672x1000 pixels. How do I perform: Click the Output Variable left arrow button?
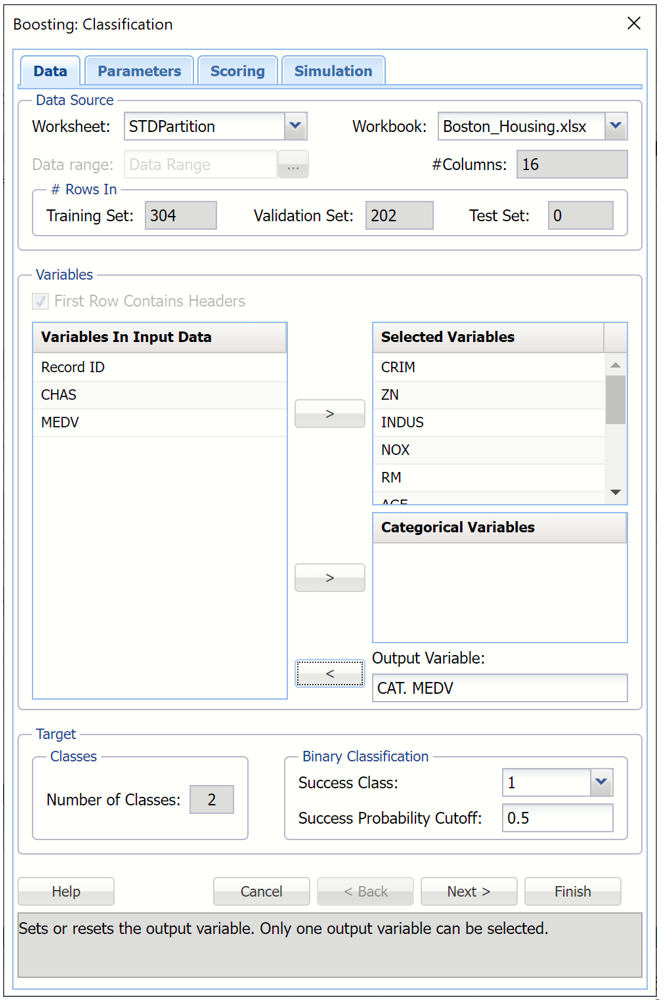(329, 674)
